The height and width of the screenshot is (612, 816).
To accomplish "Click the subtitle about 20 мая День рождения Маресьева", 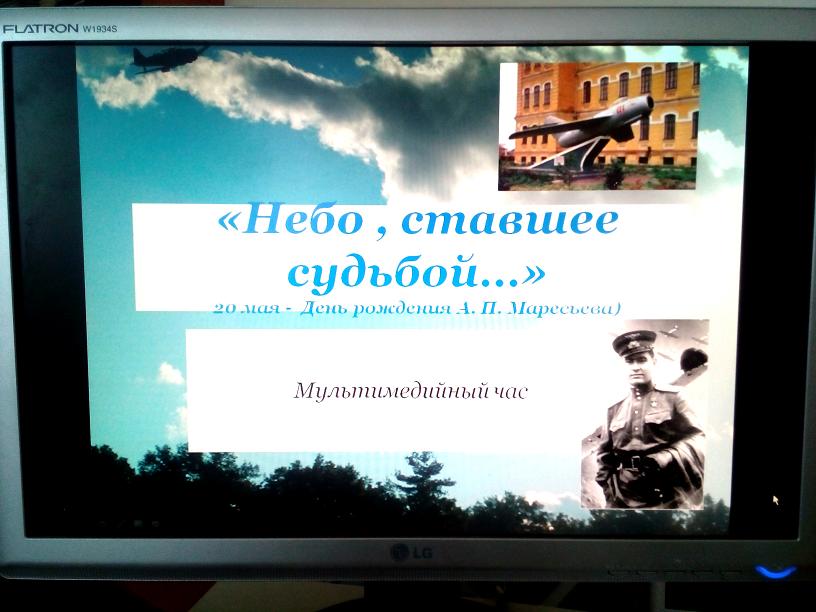I will pyautogui.click(x=417, y=308).
